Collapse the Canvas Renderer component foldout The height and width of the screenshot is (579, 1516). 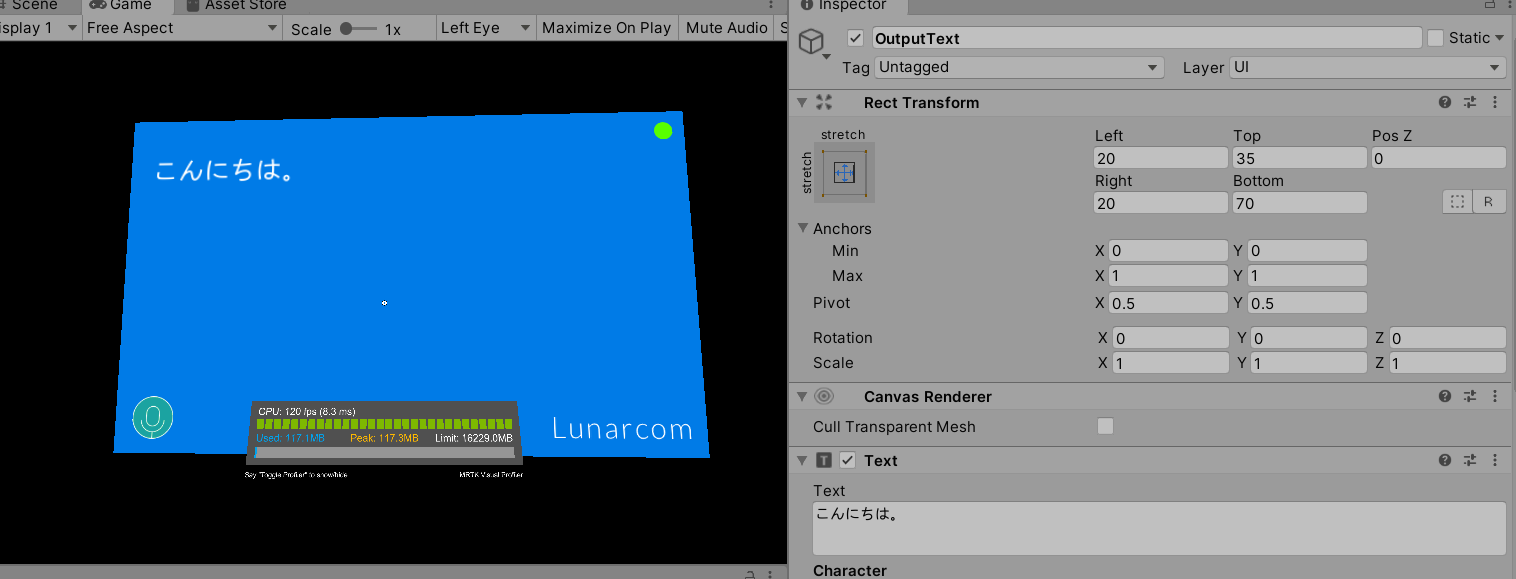pyautogui.click(x=803, y=396)
